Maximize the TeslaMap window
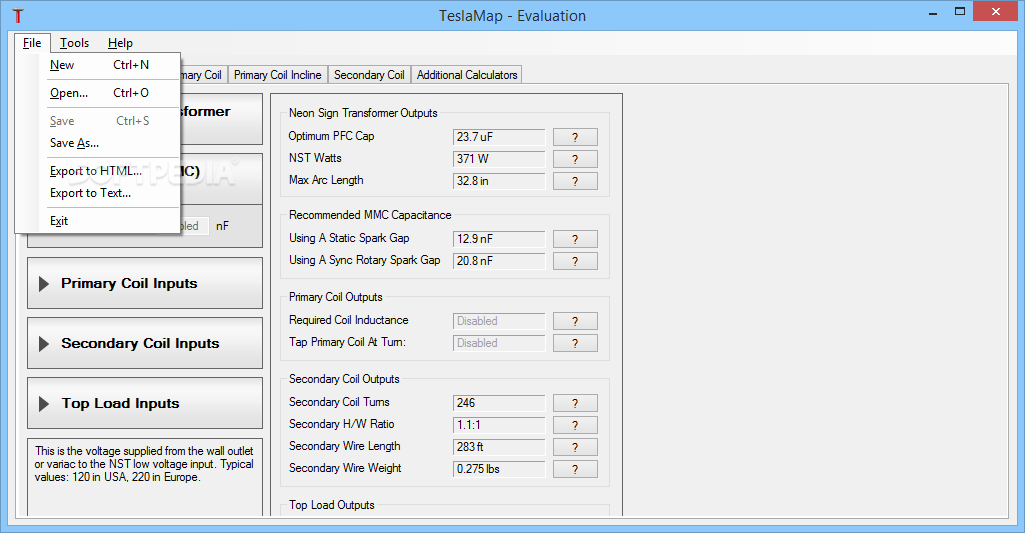The height and width of the screenshot is (533, 1025). [960, 12]
